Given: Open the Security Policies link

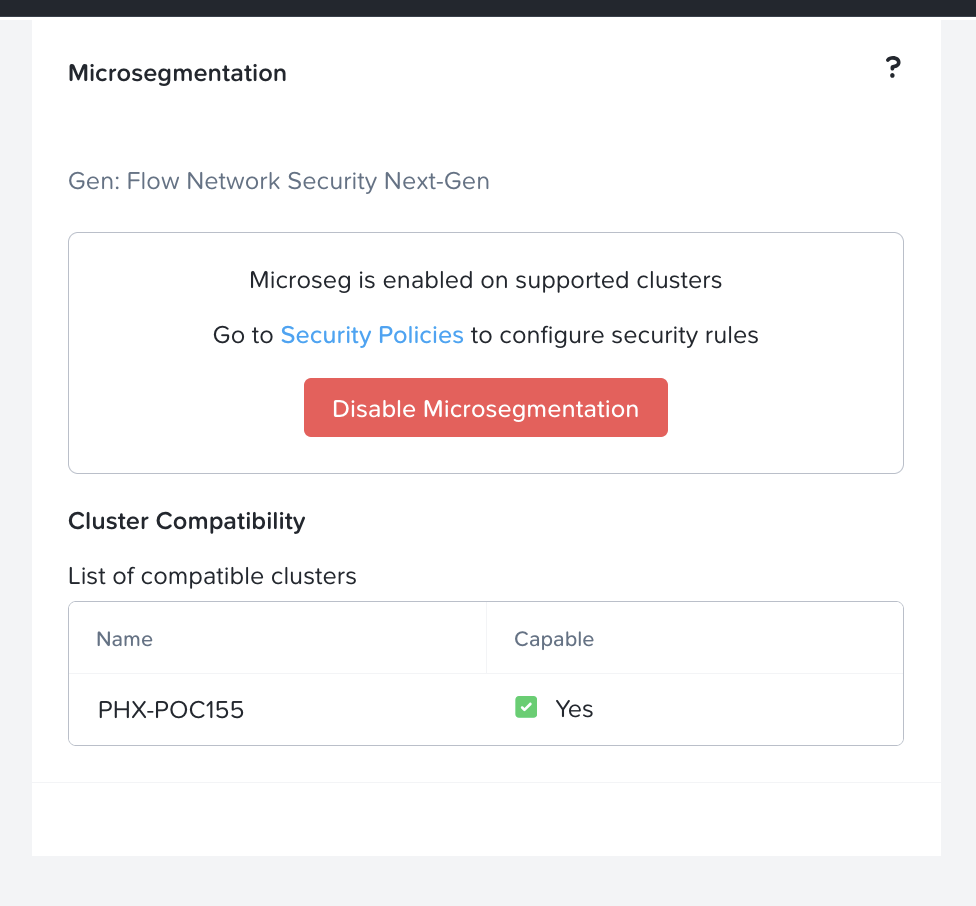Looking at the screenshot, I should (372, 335).
